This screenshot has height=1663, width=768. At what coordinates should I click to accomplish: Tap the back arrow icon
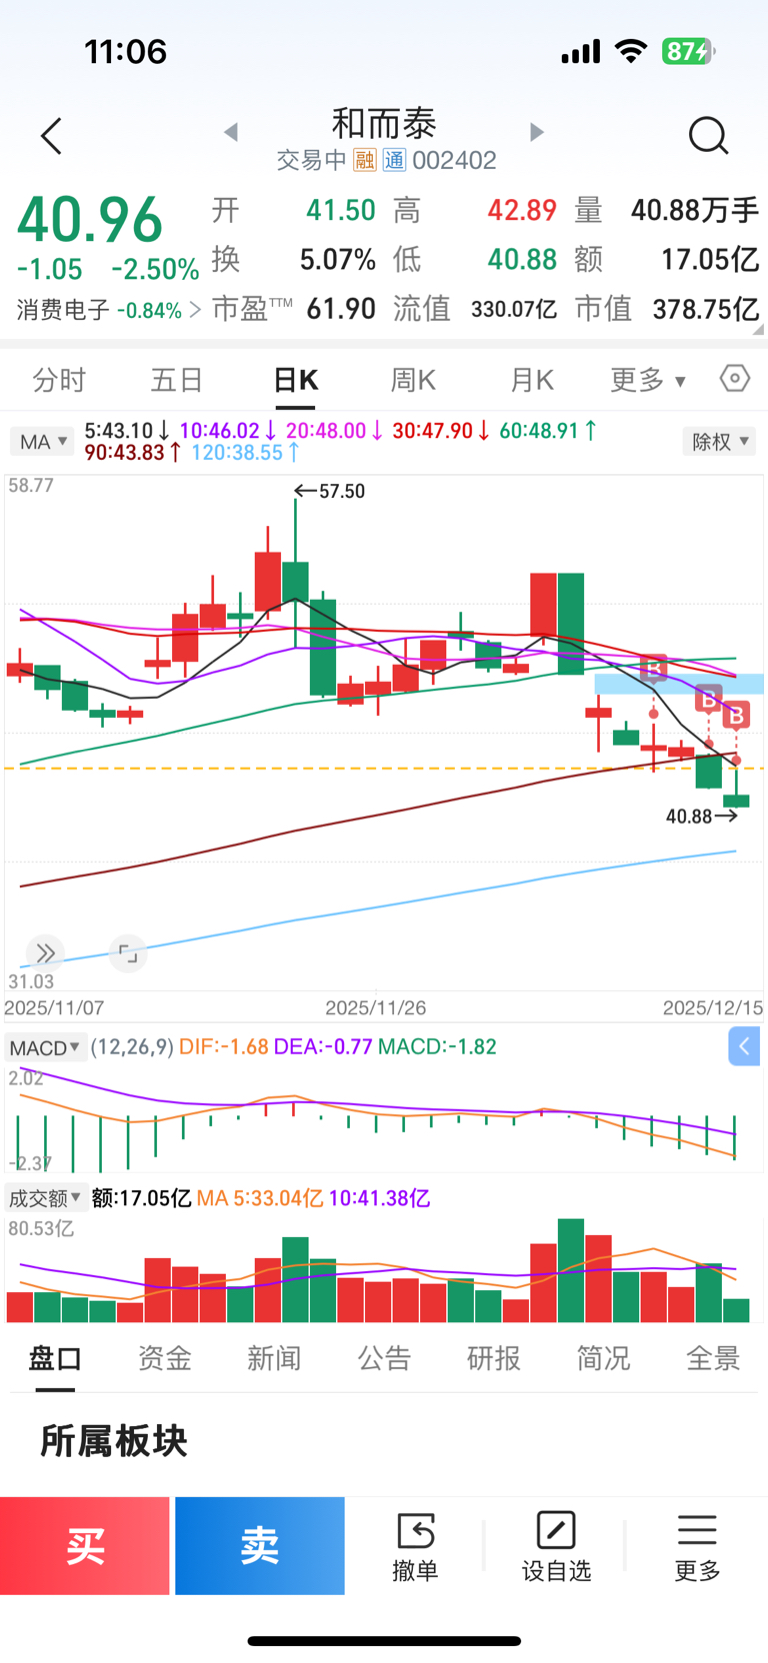(52, 136)
